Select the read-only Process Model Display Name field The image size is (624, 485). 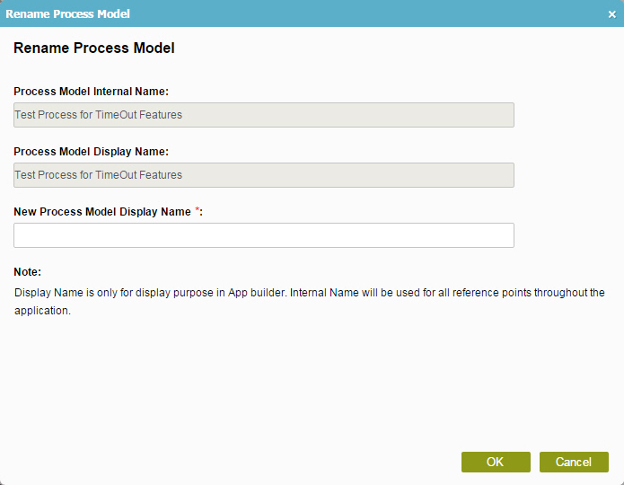[264, 175]
